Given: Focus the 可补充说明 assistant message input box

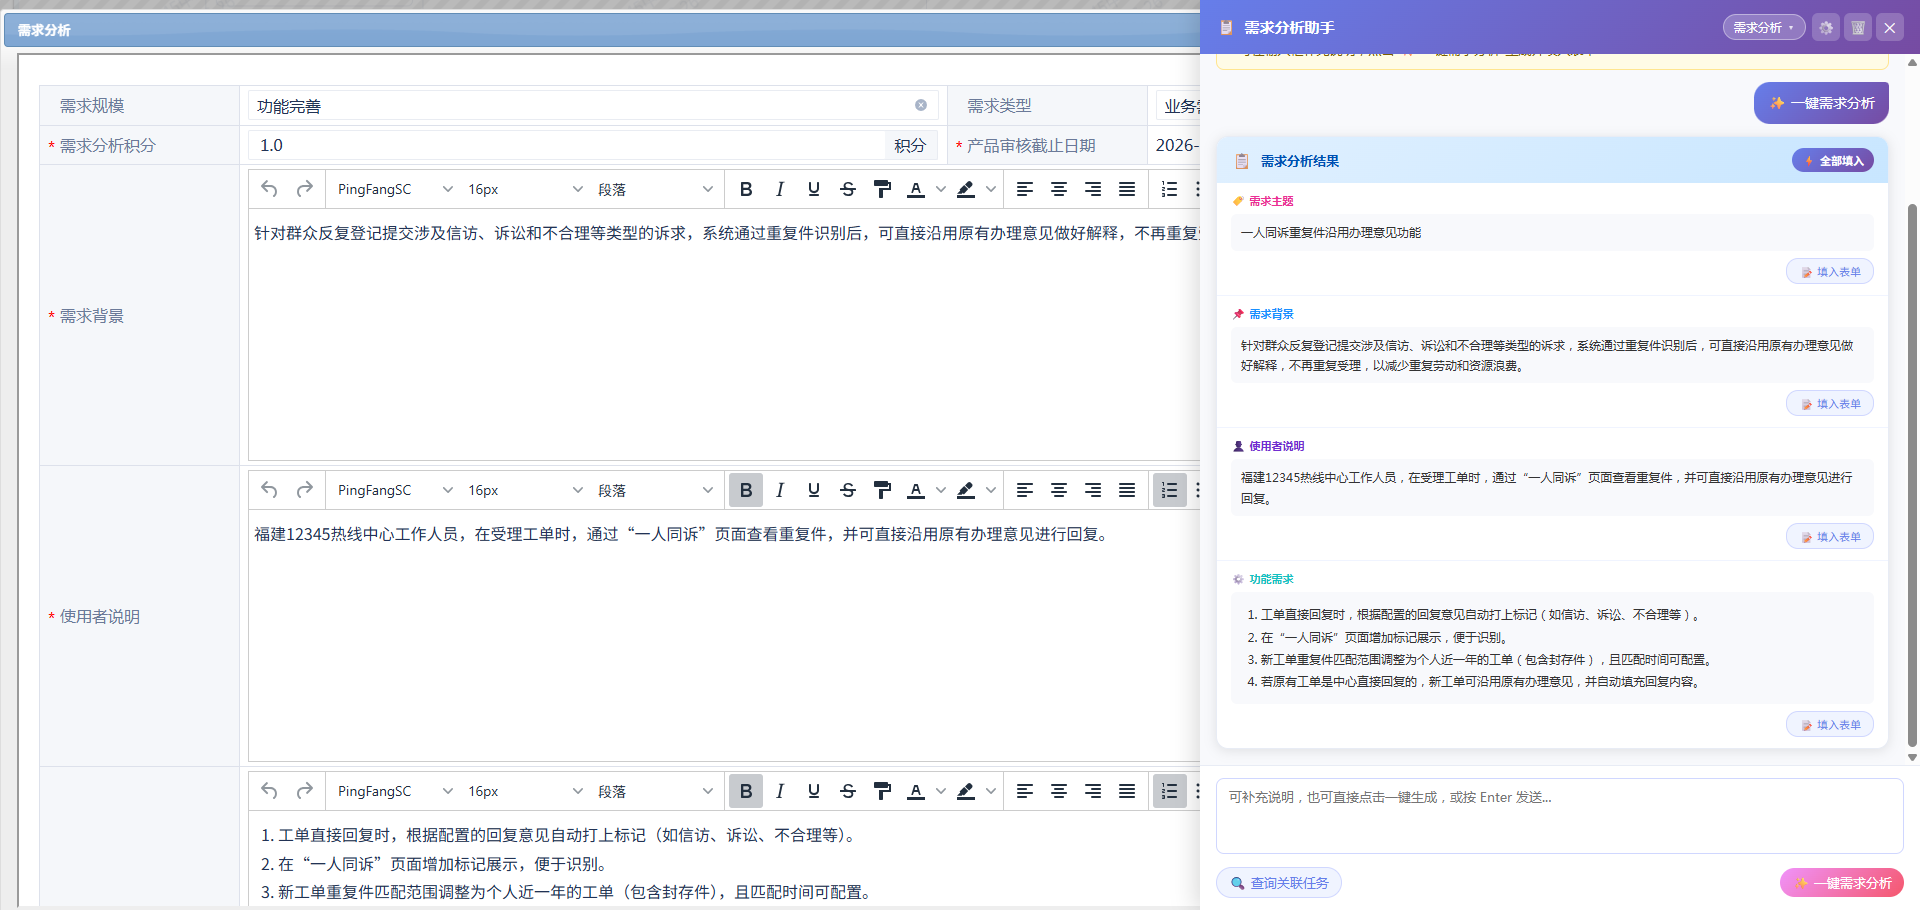Looking at the screenshot, I should pos(1559,816).
